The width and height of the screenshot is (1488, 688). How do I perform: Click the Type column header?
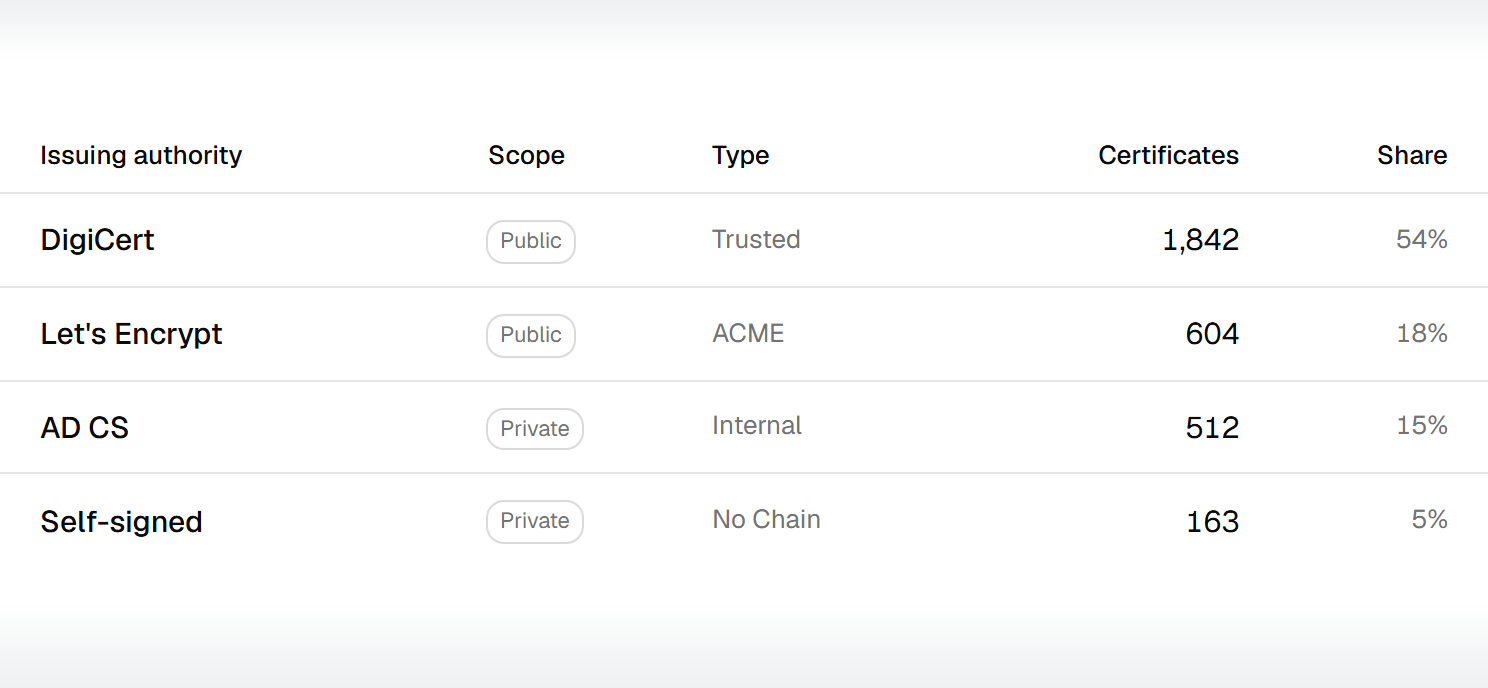click(740, 155)
